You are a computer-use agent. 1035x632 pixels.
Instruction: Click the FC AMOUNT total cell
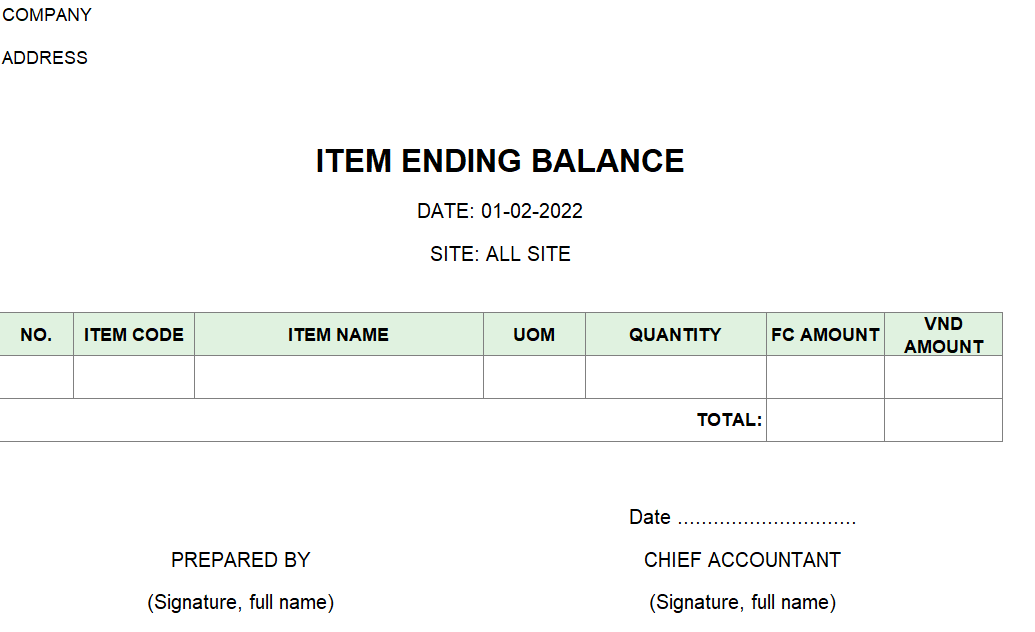click(825, 420)
